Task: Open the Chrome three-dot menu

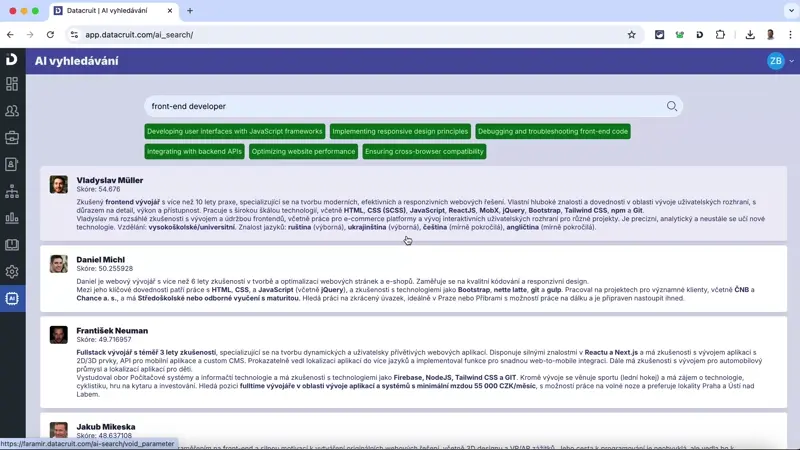Action: (789, 34)
